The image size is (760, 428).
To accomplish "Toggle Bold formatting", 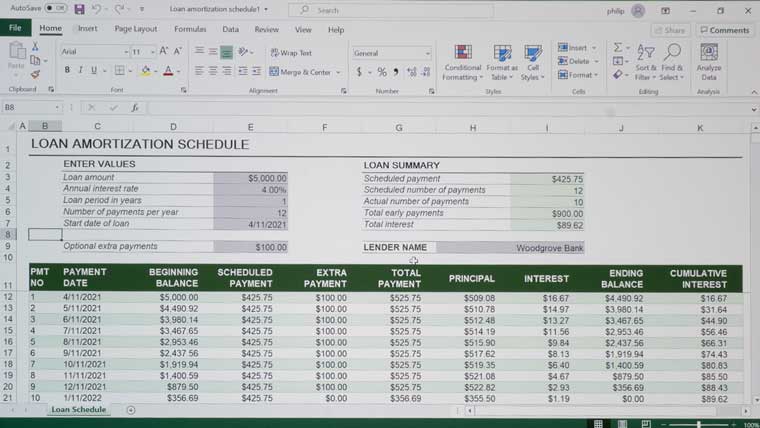I will pyautogui.click(x=67, y=71).
